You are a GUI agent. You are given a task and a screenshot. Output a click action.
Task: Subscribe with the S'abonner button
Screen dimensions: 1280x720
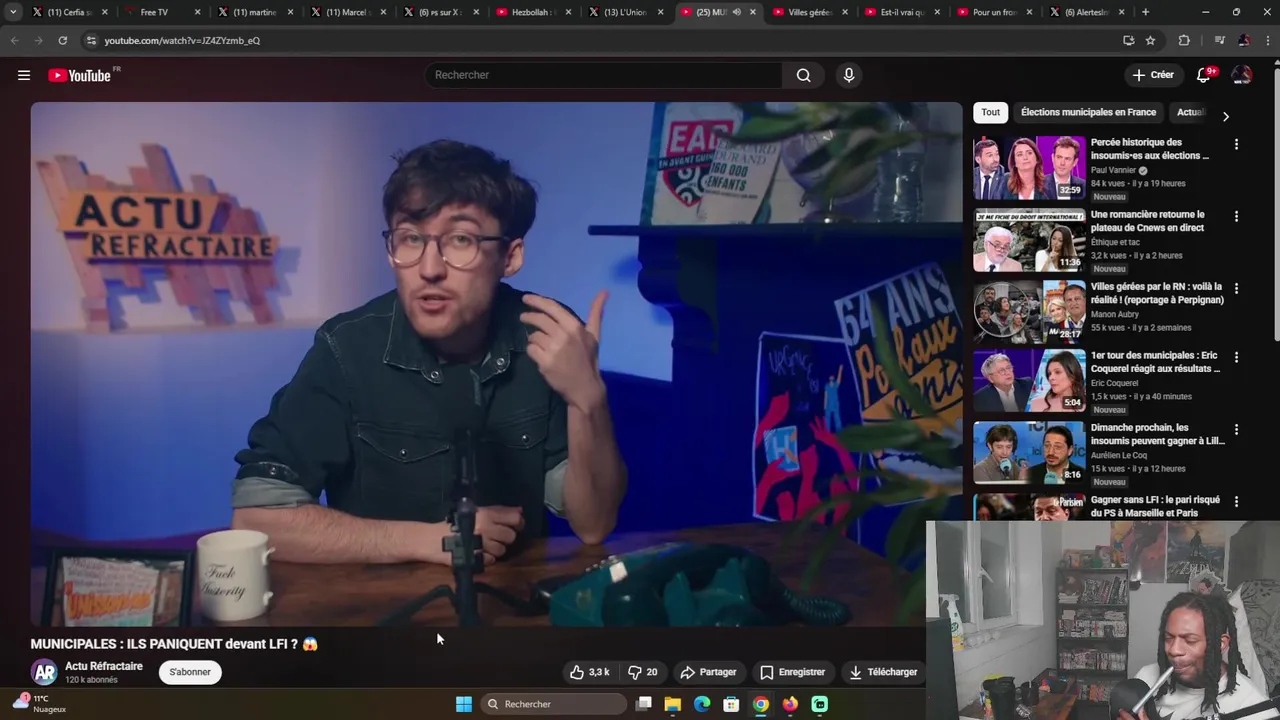tap(190, 672)
